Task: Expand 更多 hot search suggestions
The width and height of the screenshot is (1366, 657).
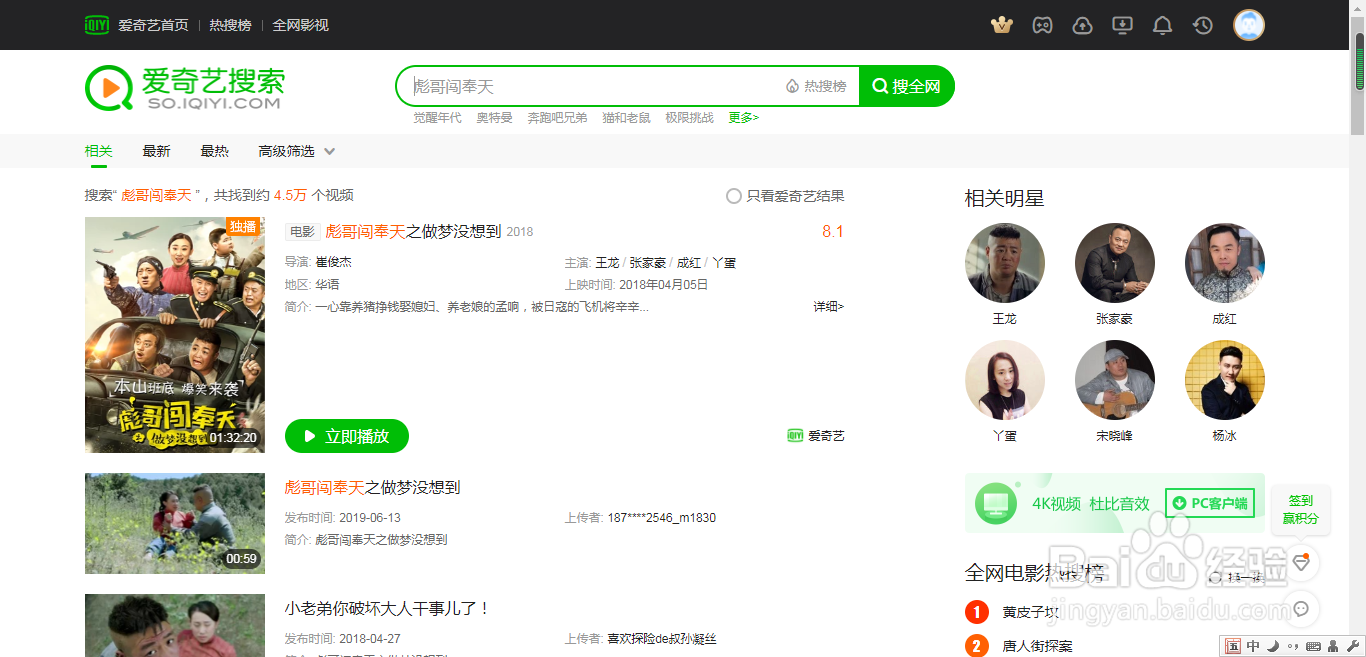Action: (x=743, y=117)
